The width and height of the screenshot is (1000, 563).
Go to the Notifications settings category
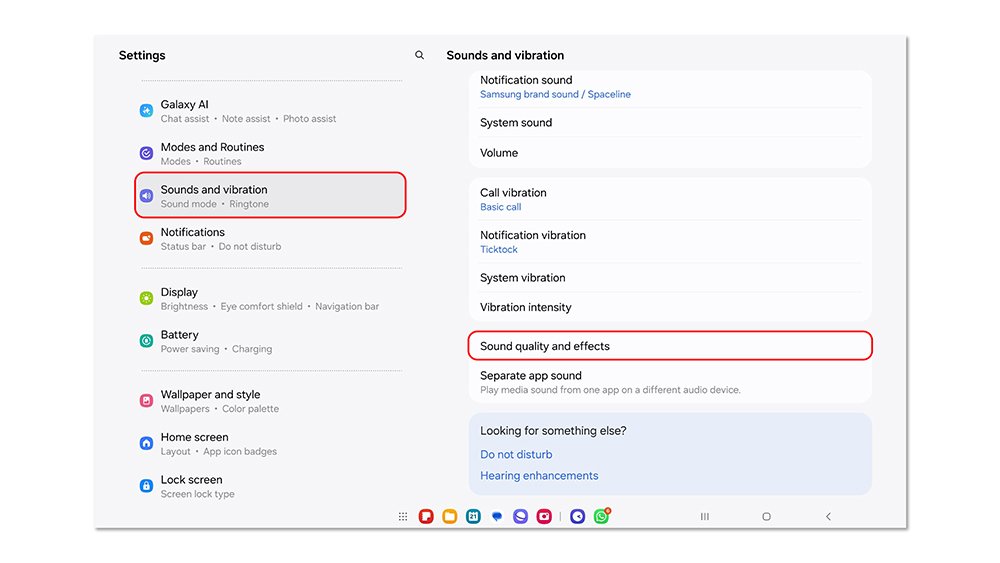(220, 238)
